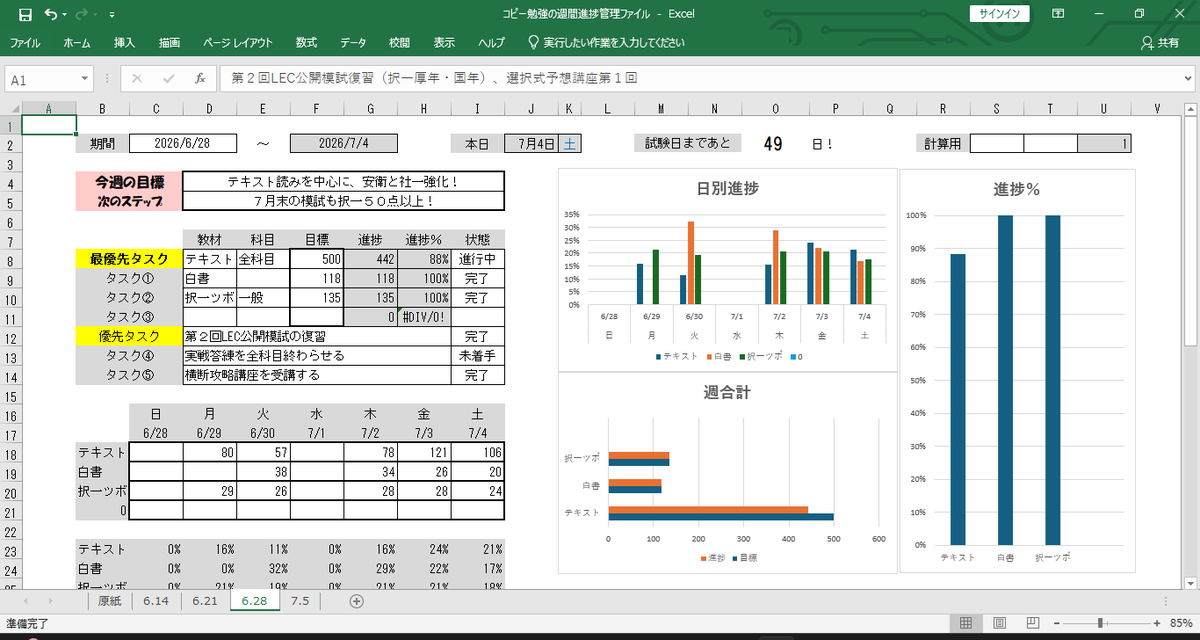Open the Name Box dropdown arrow
Screen dimensions: 1200x640
point(85,78)
